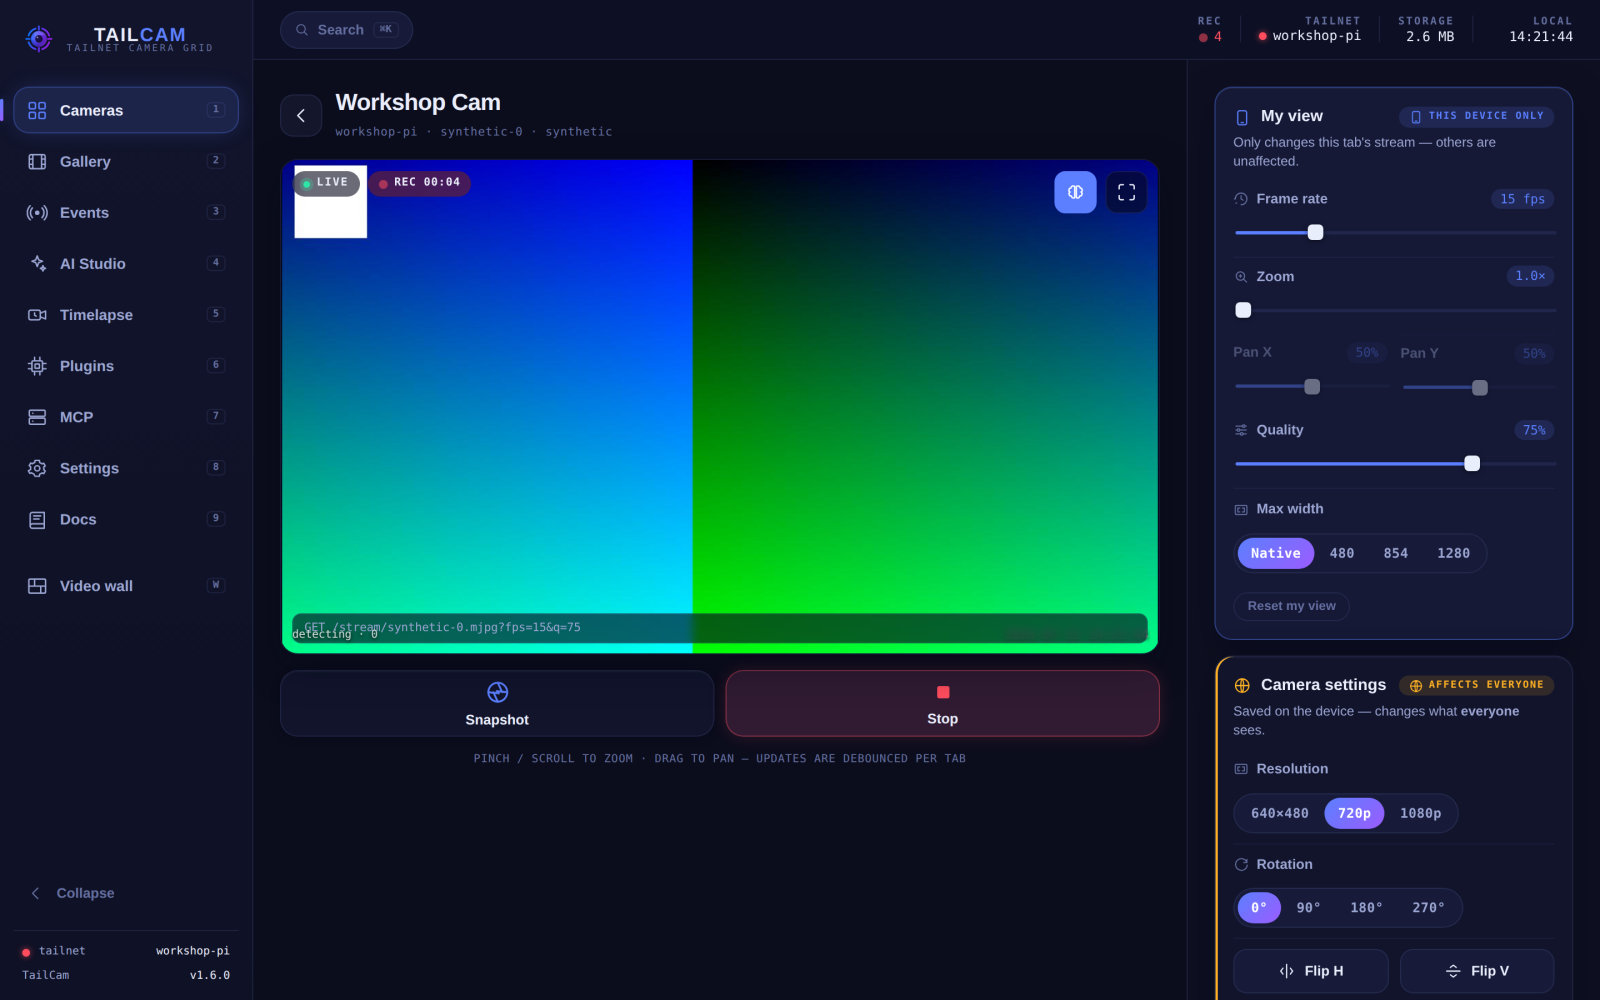Click the TailCam logo icon

tap(39, 39)
